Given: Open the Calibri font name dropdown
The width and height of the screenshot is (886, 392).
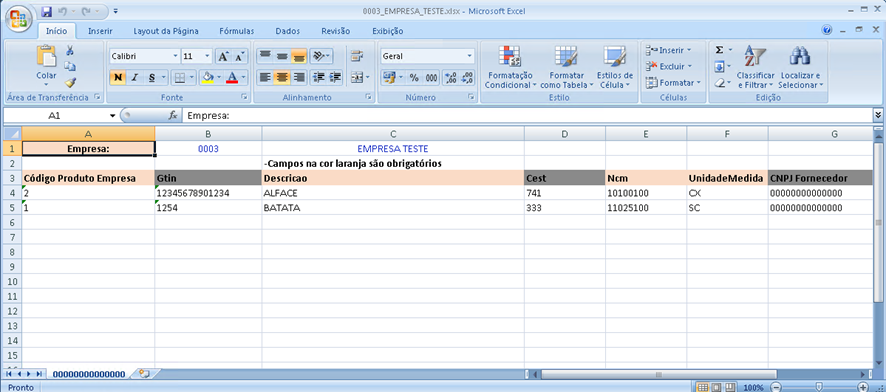Looking at the screenshot, I should 175,56.
